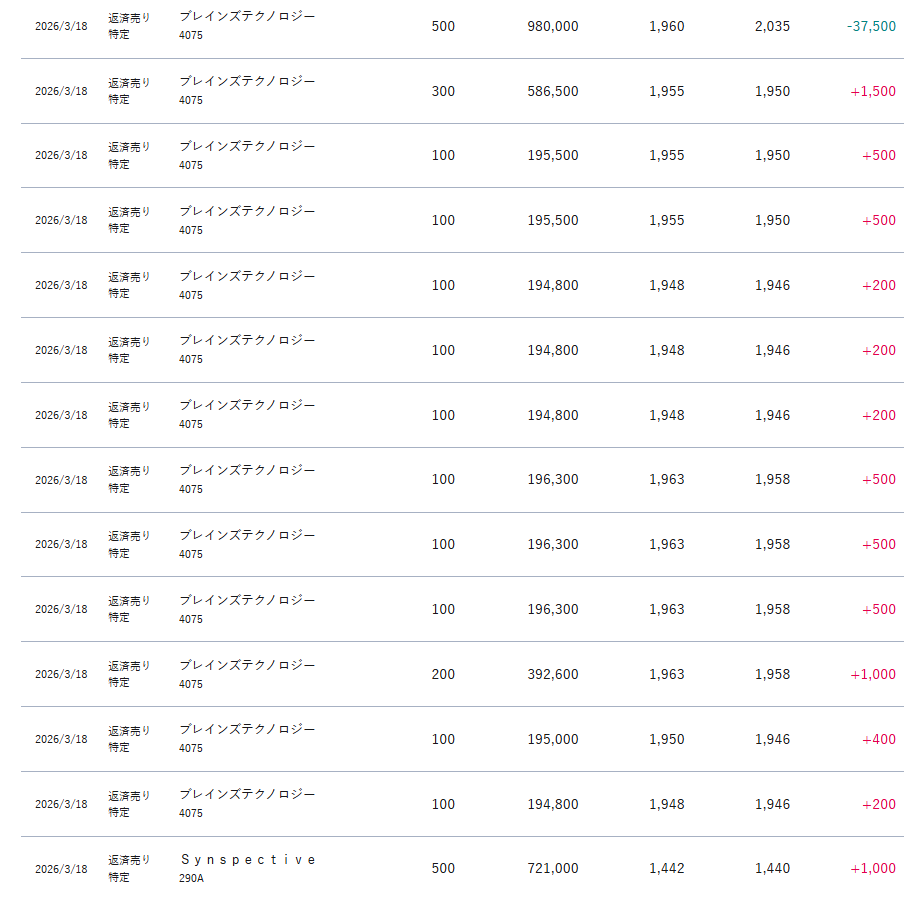Image resolution: width=921 pixels, height=900 pixels.
Task: Open ブレインズテクノロジー in the -37,500 row
Action: [x=247, y=17]
